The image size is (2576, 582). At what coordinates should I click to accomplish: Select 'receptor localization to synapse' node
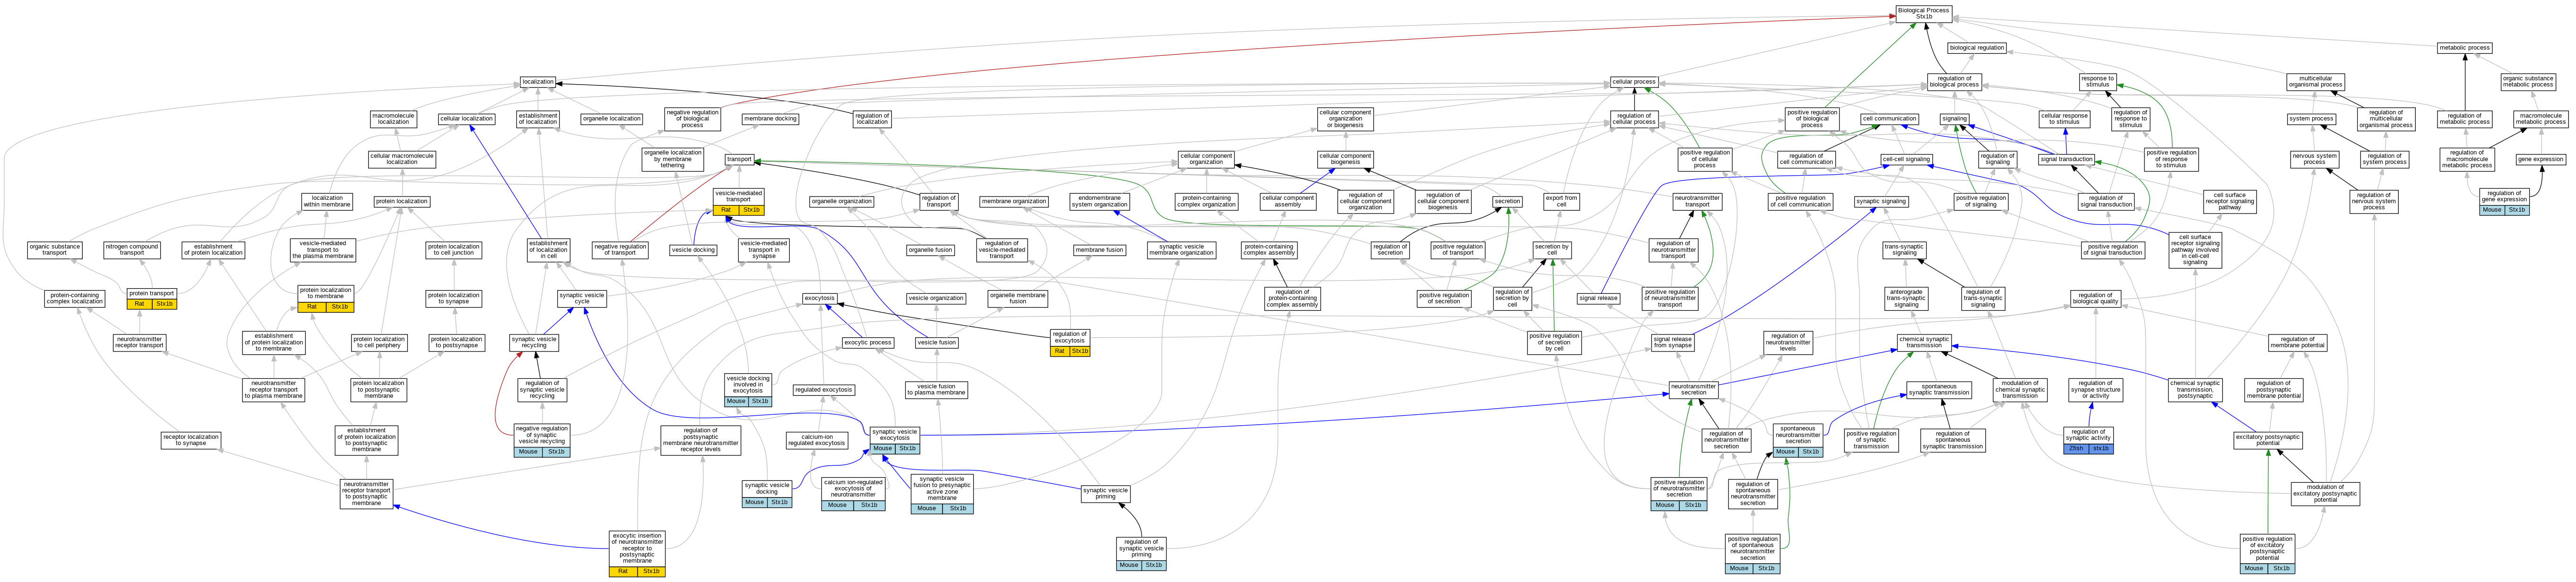tap(191, 440)
